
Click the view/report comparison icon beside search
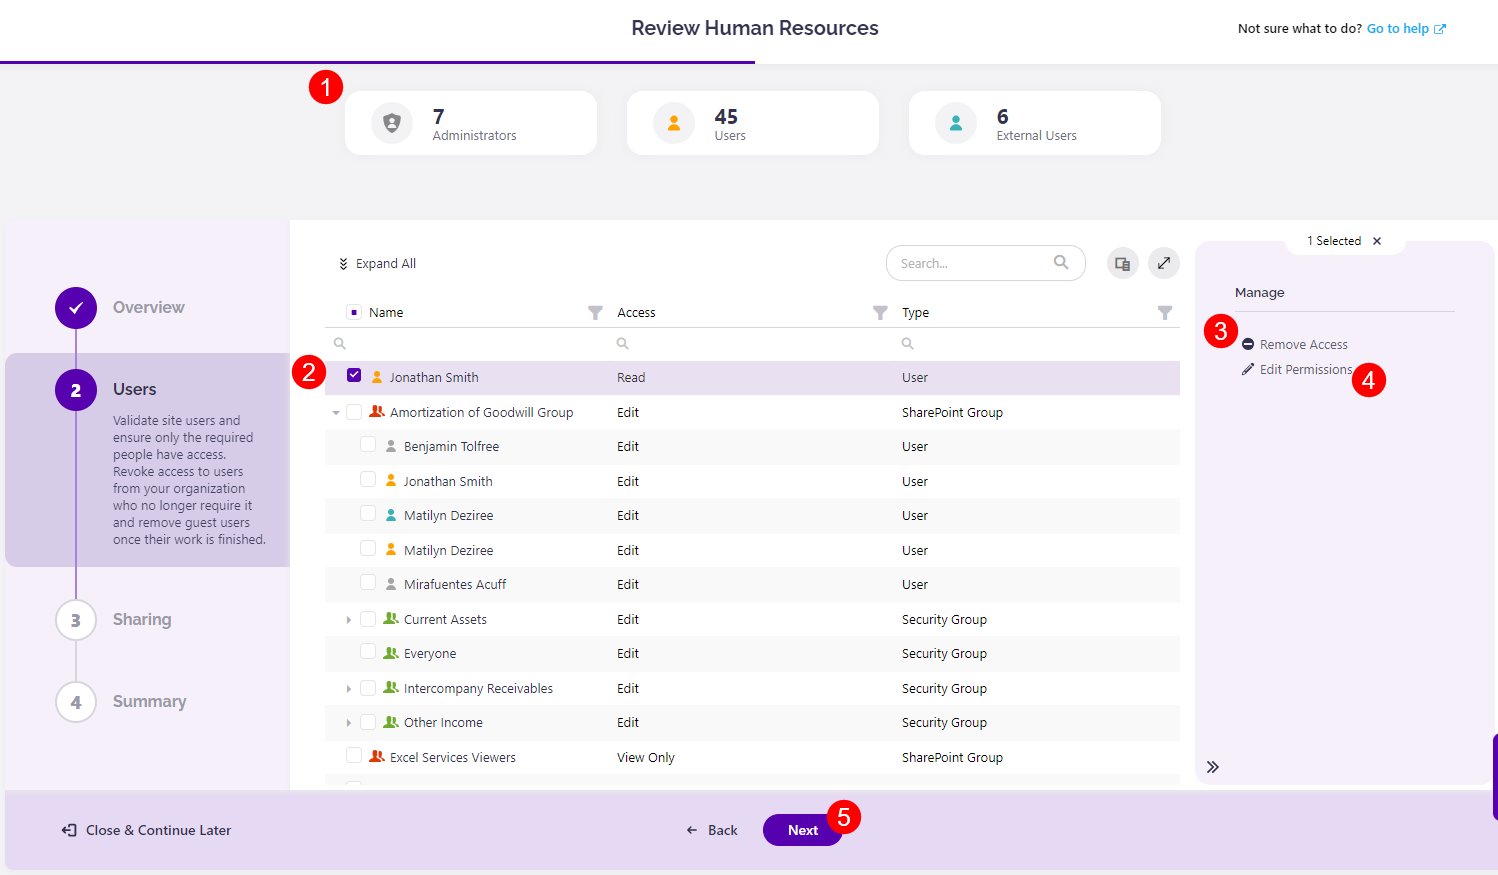pyautogui.click(x=1122, y=262)
